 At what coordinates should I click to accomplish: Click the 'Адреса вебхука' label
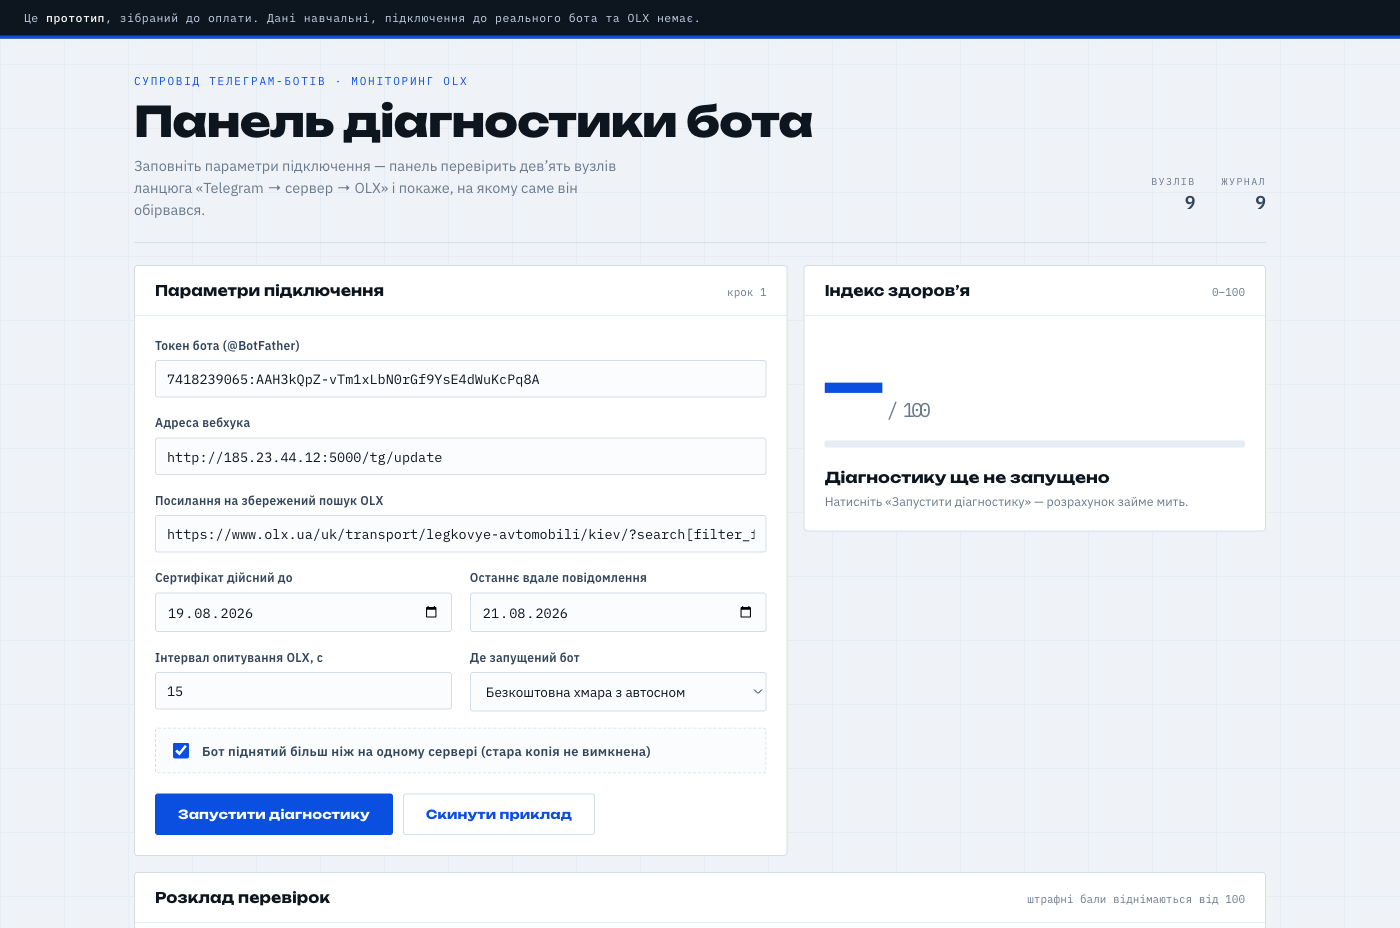pyautogui.click(x=202, y=423)
